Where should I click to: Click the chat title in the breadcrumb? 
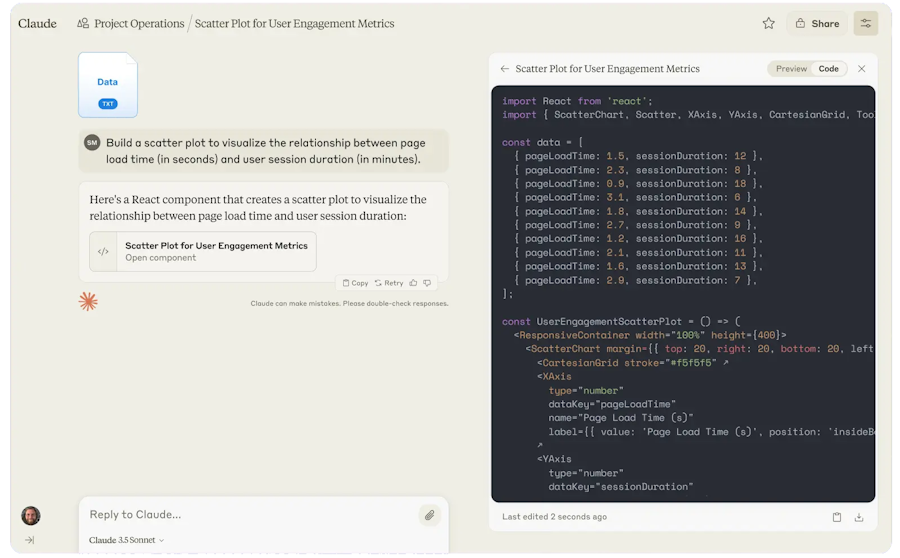coord(294,23)
